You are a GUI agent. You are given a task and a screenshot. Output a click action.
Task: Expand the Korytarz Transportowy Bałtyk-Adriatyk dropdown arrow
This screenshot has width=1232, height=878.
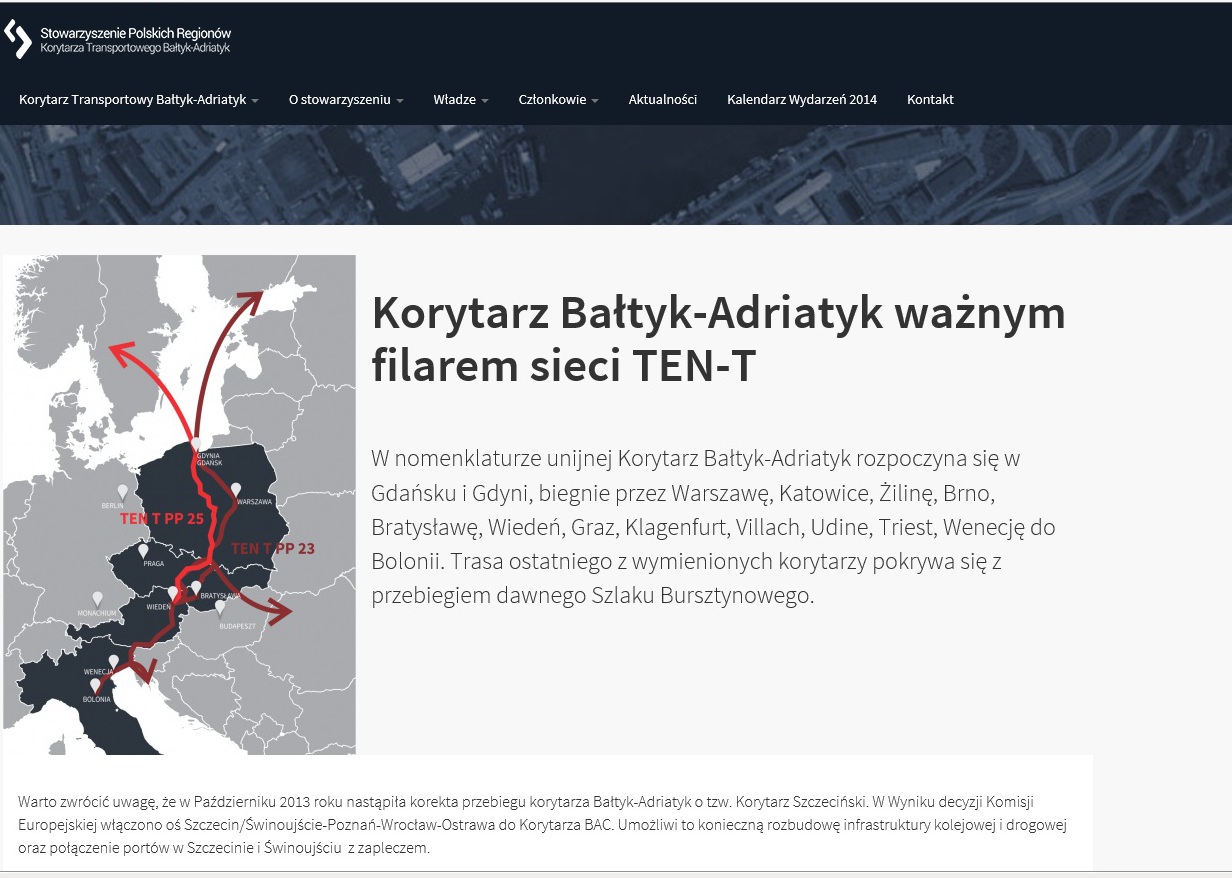[x=255, y=101]
